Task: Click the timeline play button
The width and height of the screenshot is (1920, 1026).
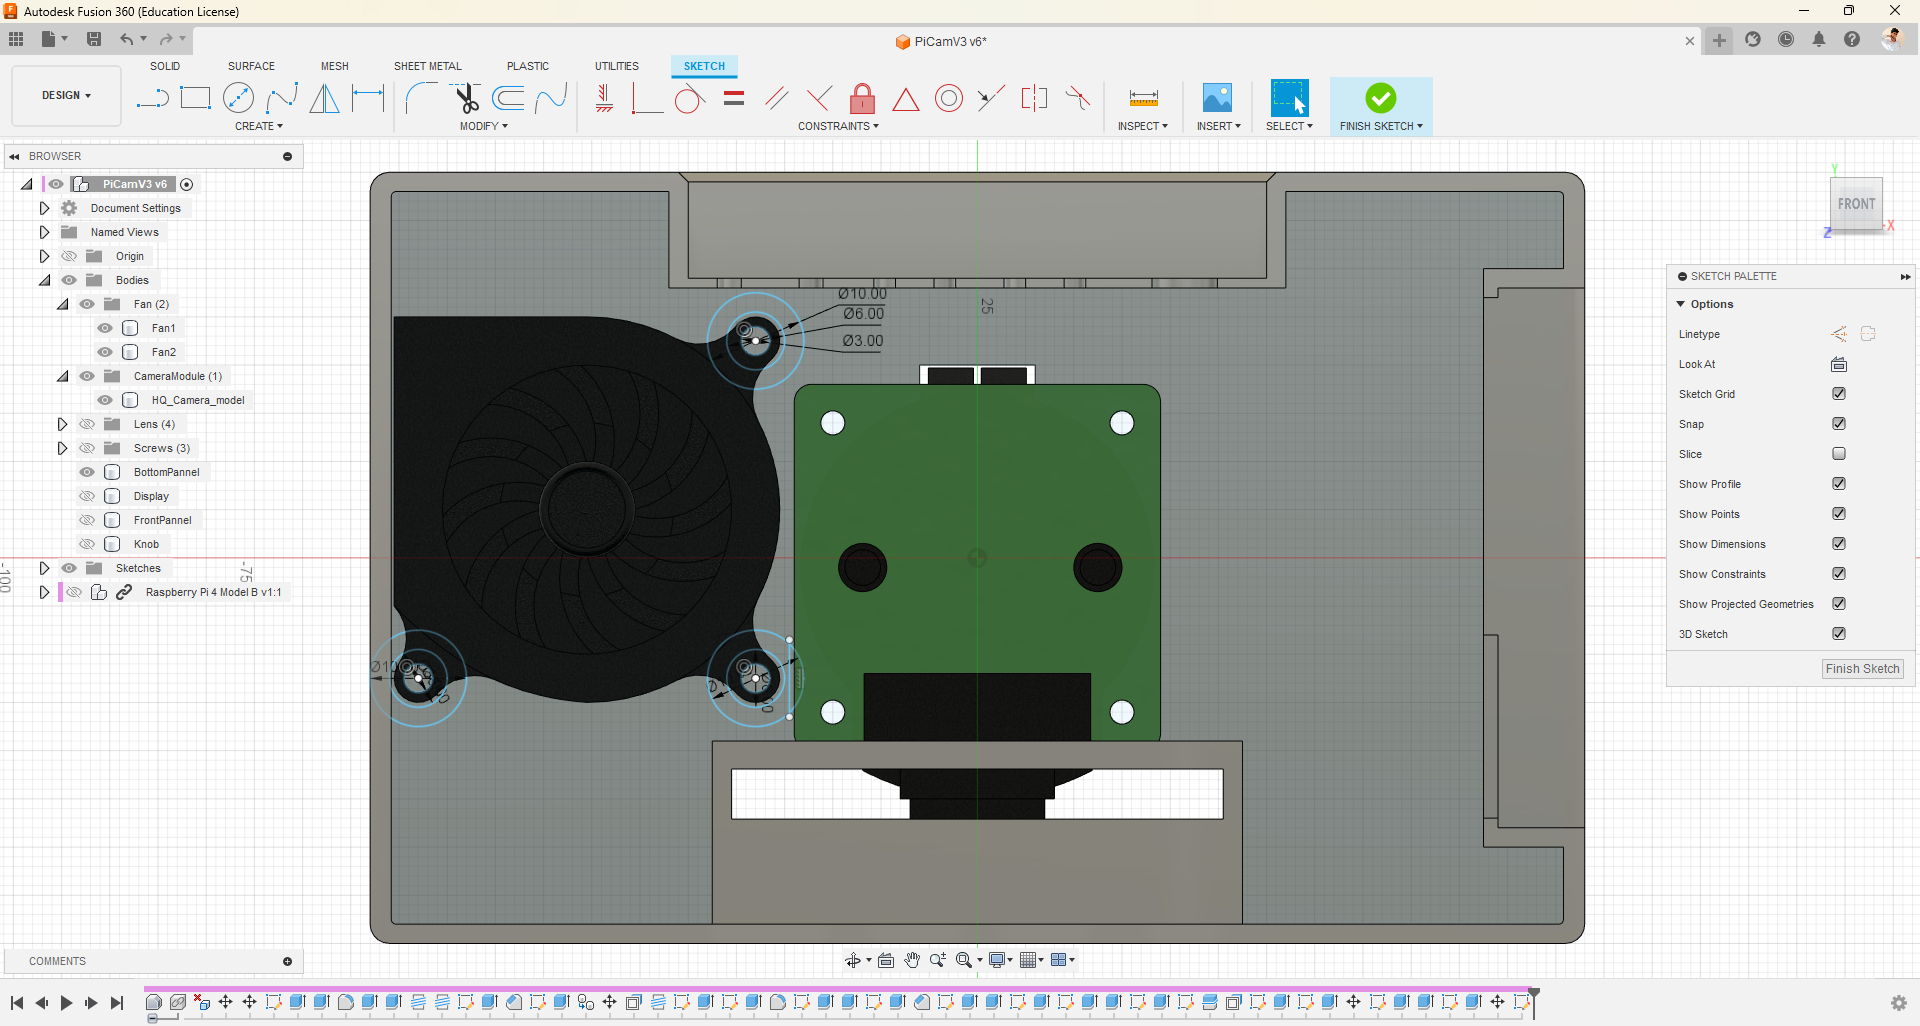Action: [x=66, y=1003]
